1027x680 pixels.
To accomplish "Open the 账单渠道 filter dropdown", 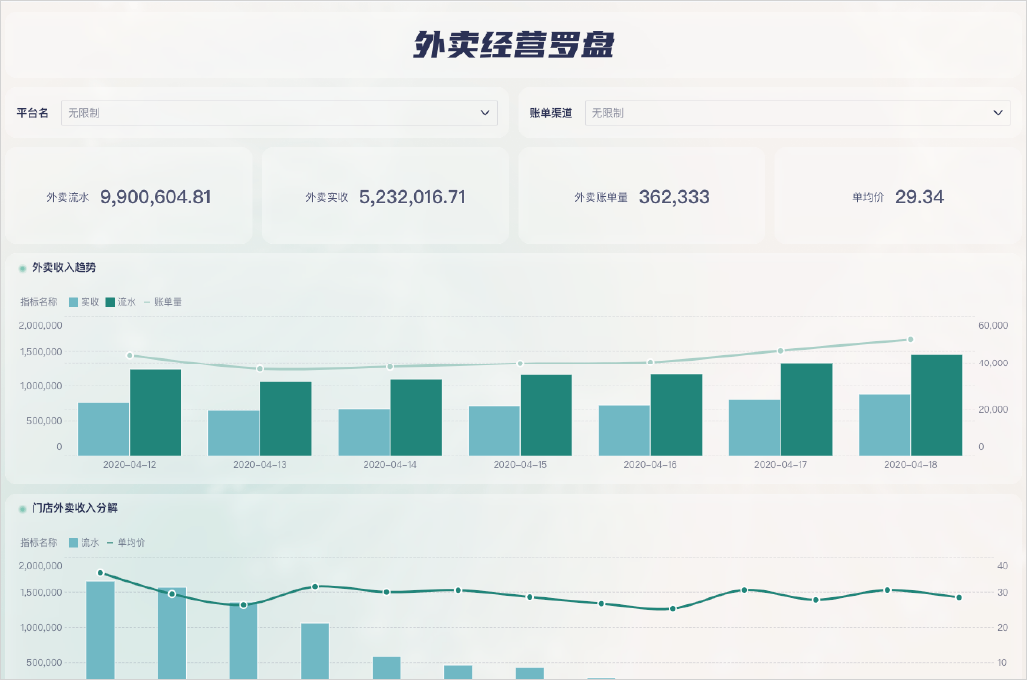I will (797, 113).
